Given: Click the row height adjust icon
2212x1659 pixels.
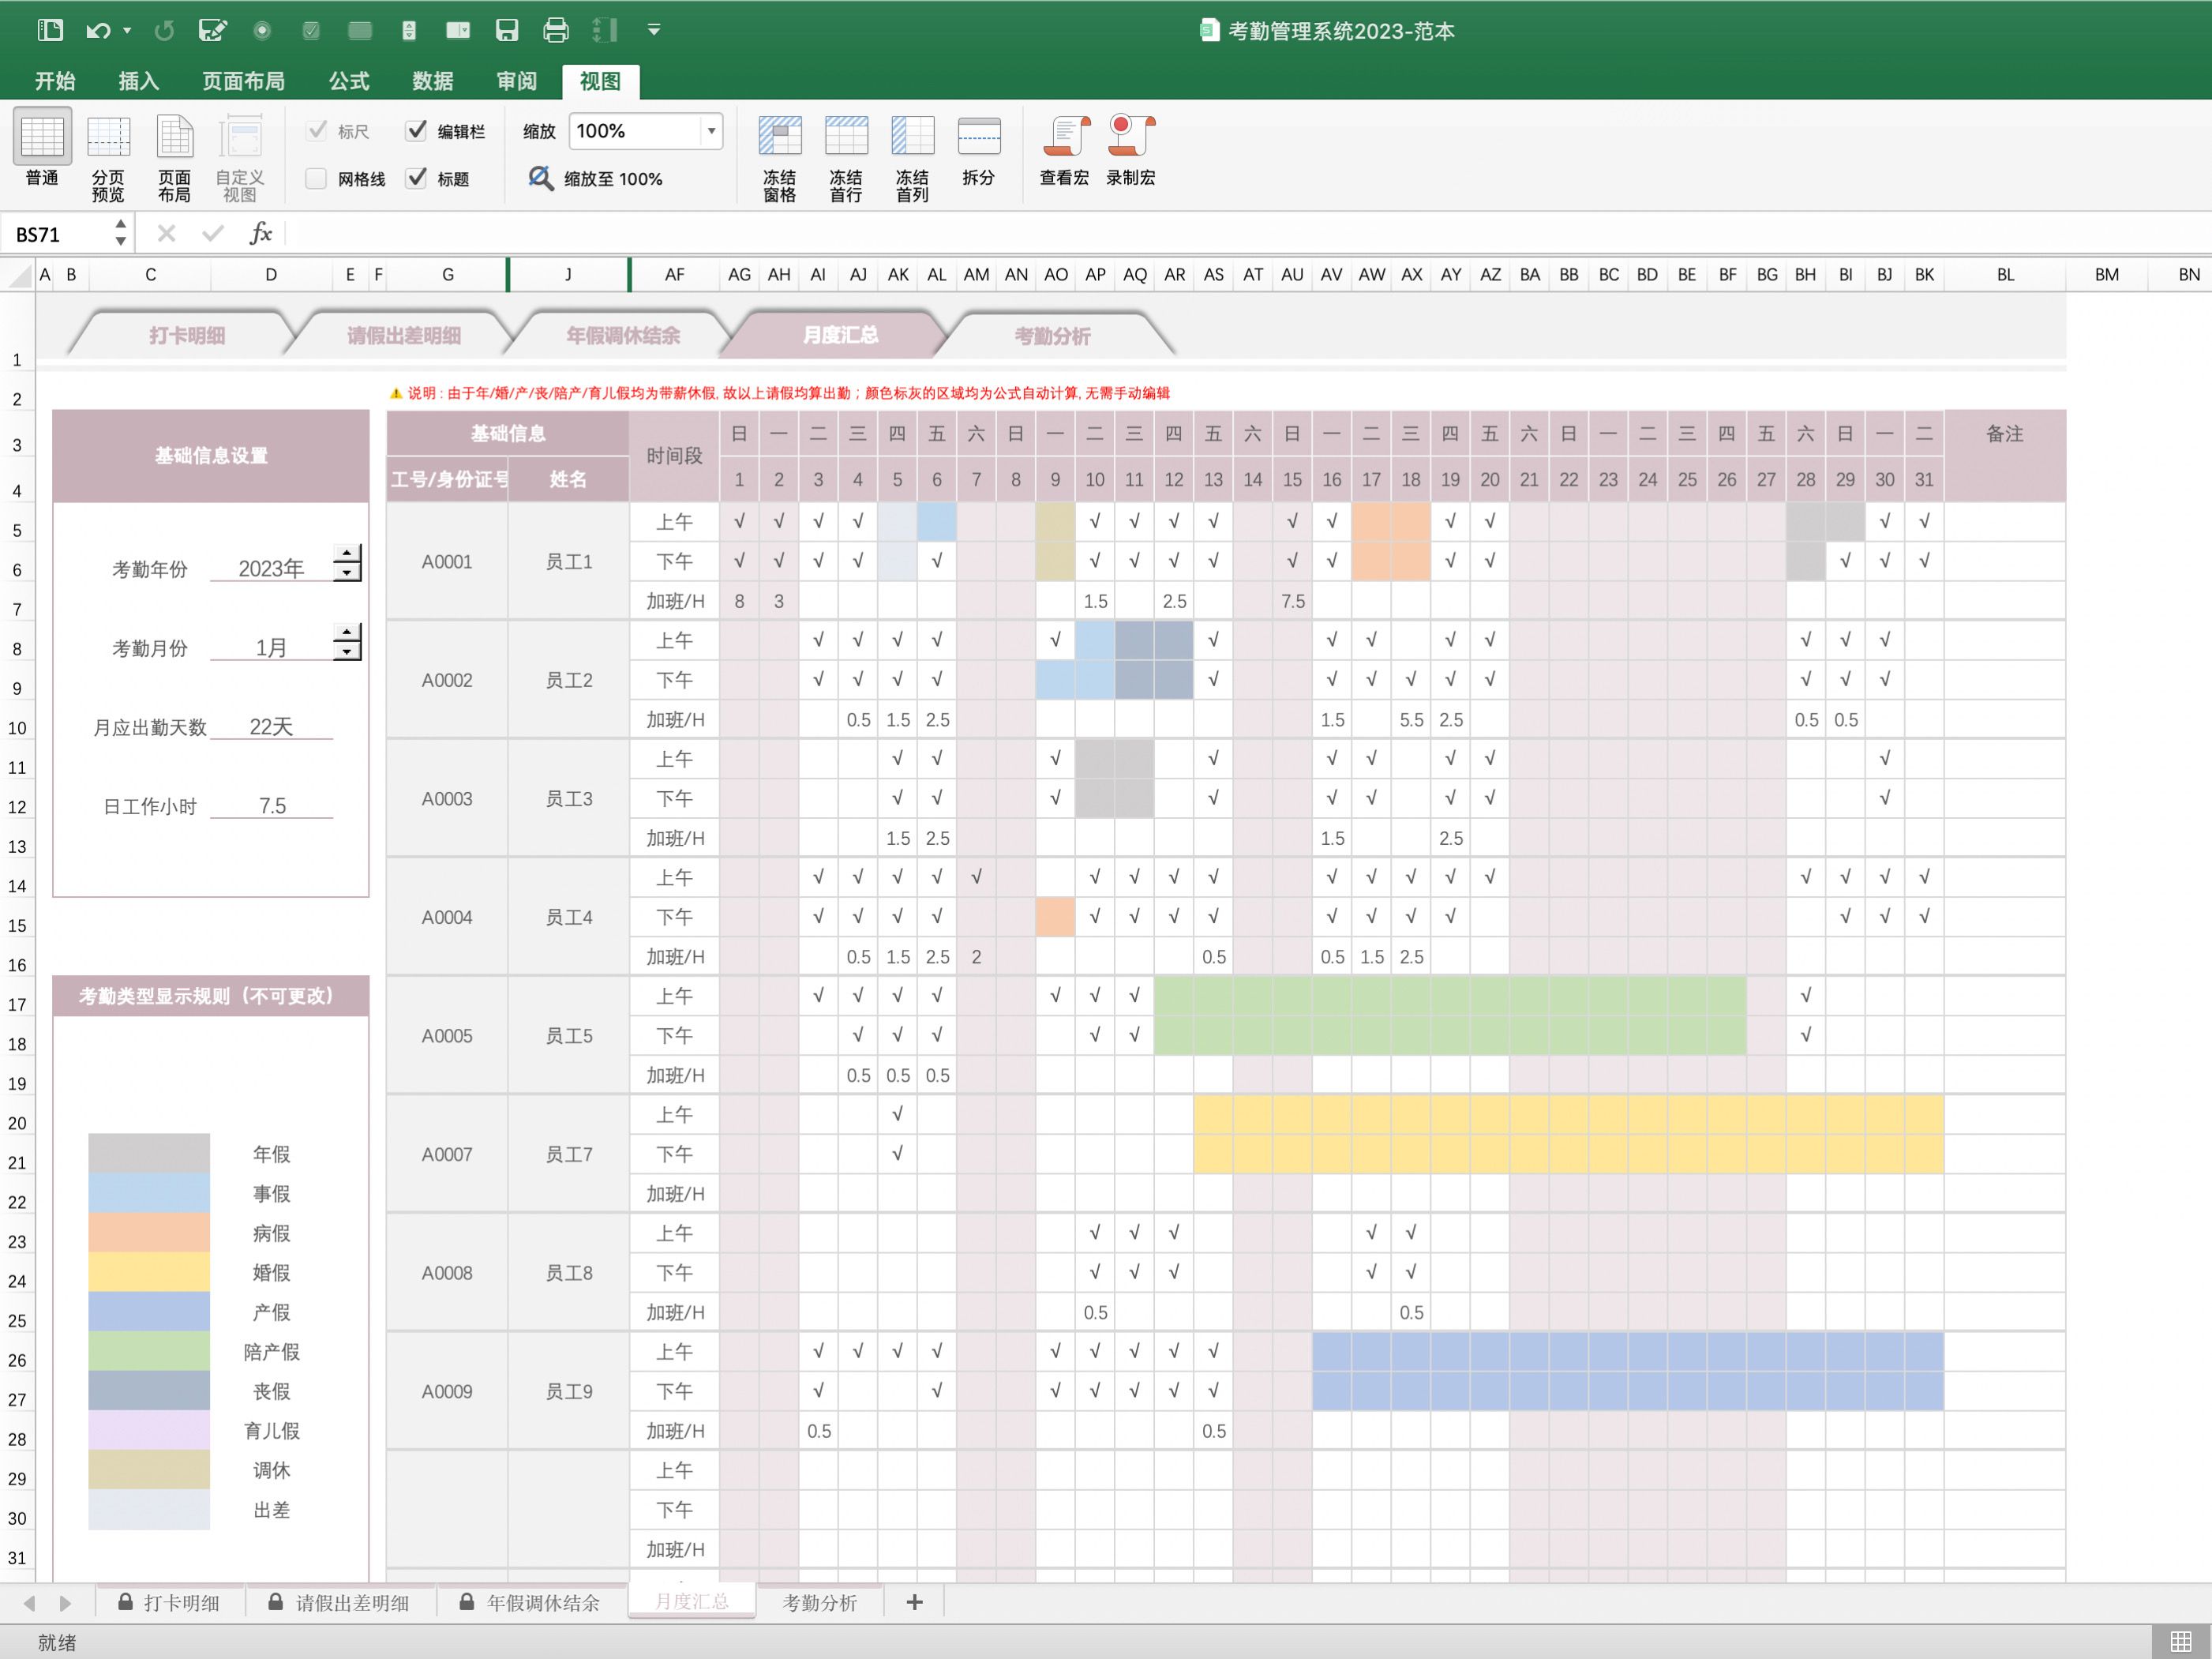Looking at the screenshot, I should click(605, 30).
